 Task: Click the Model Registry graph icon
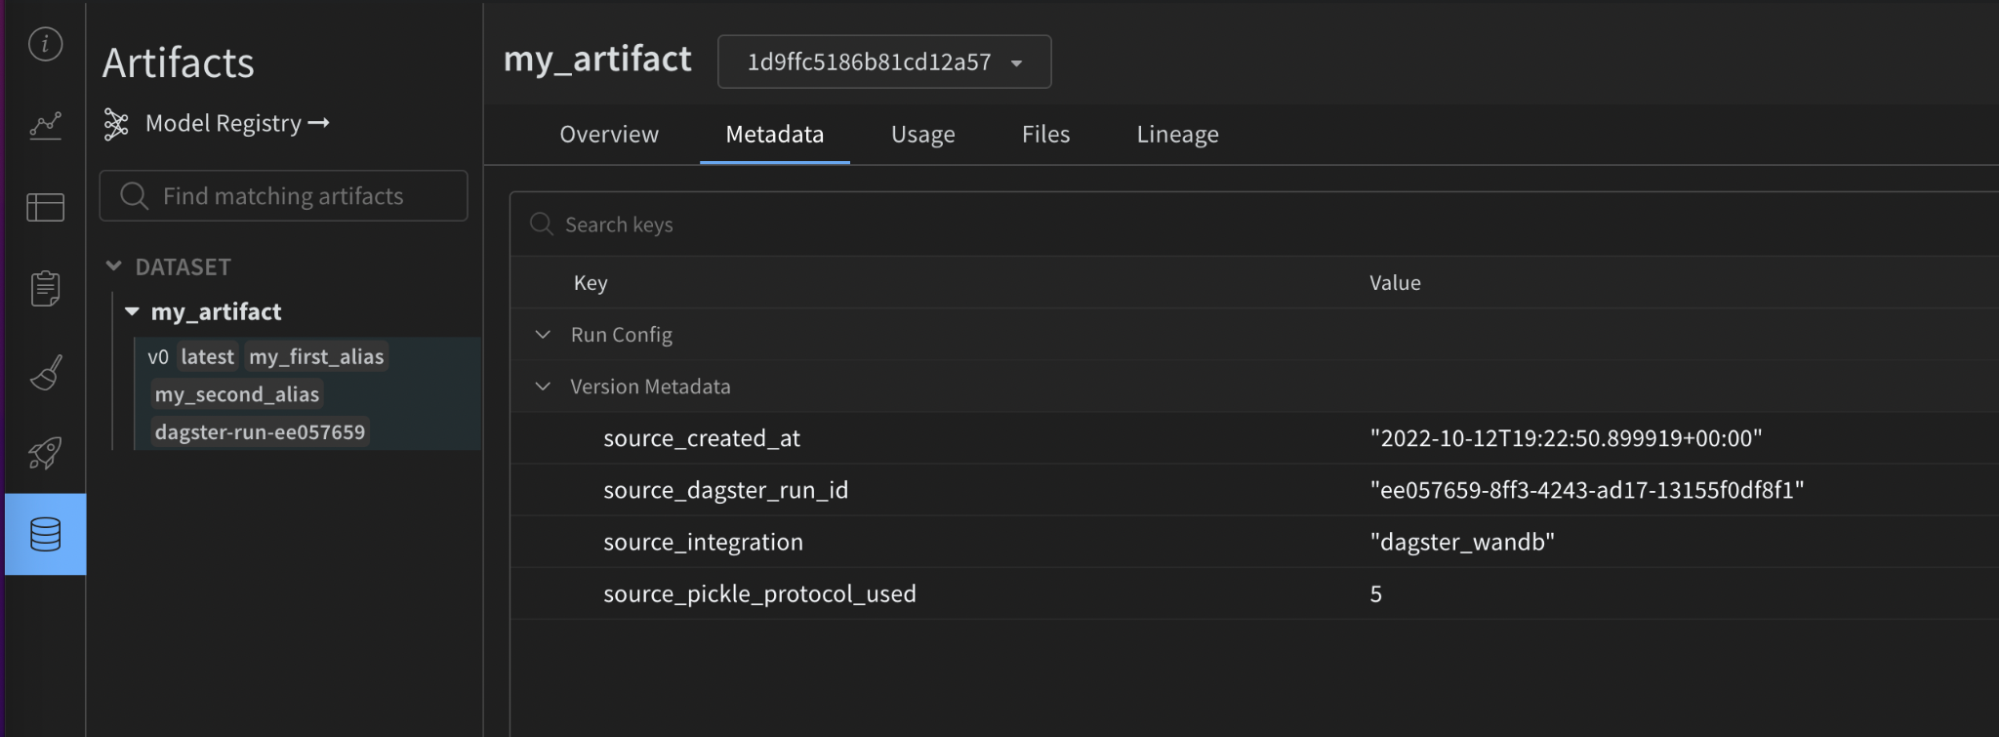117,124
